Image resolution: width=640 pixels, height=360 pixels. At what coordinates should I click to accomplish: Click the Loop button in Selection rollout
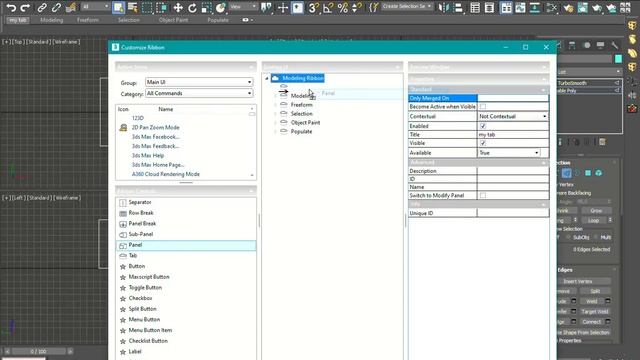593,220
